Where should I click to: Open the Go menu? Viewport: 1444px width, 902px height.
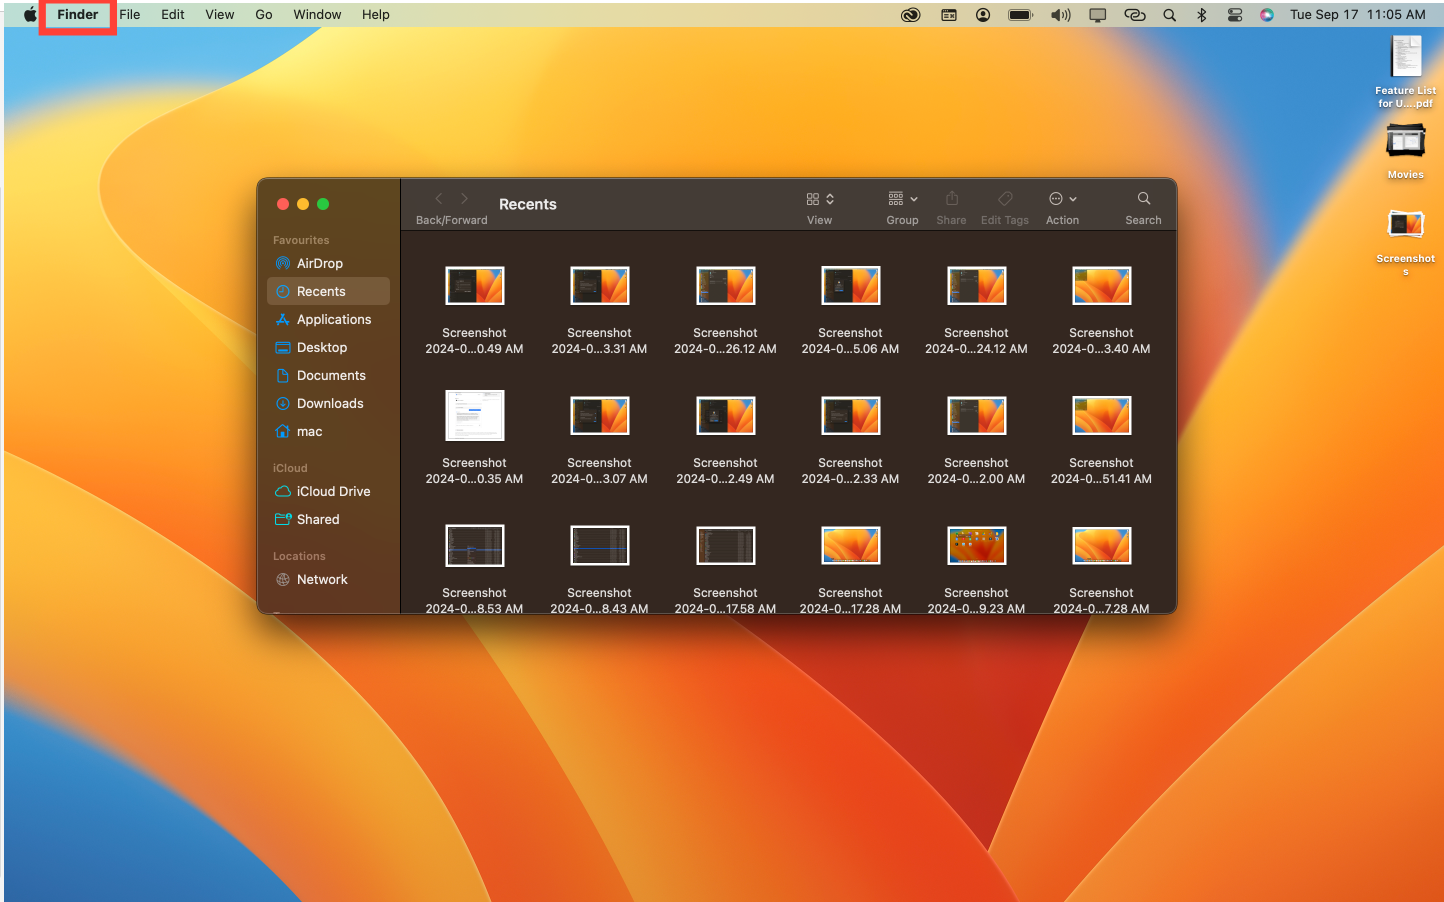[264, 15]
